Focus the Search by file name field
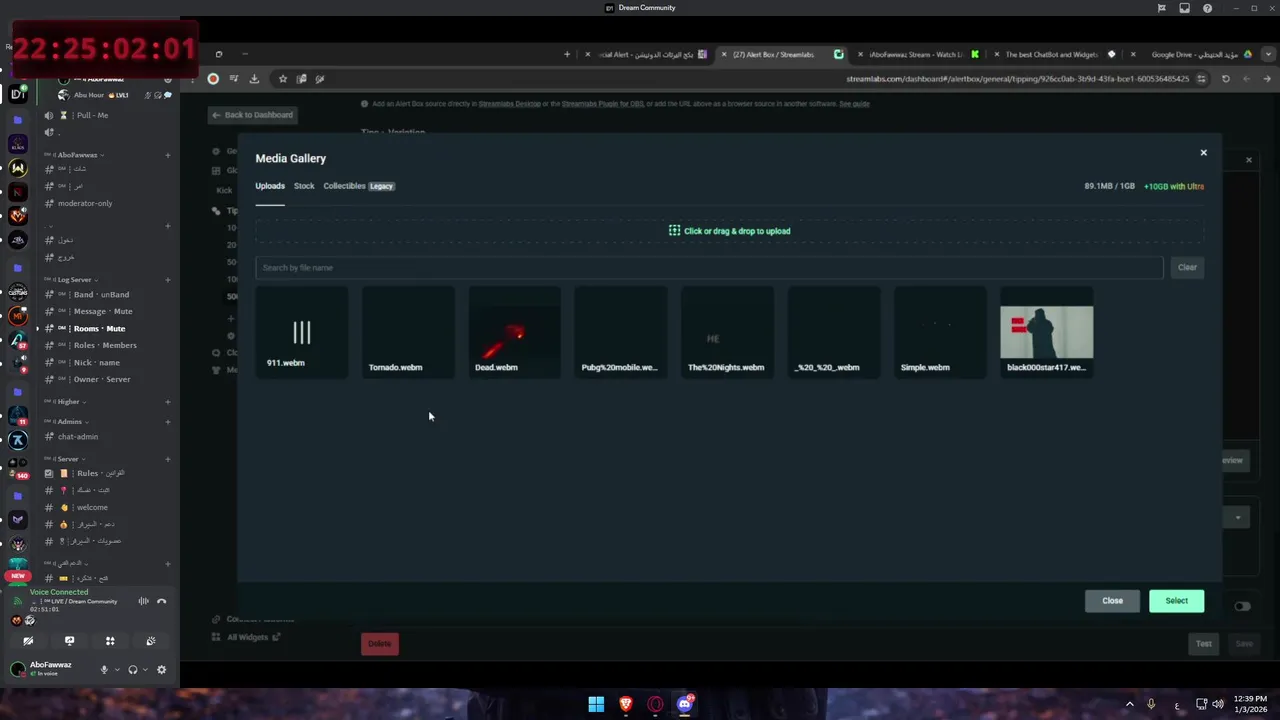Viewport: 1280px width, 720px height. [x=709, y=267]
